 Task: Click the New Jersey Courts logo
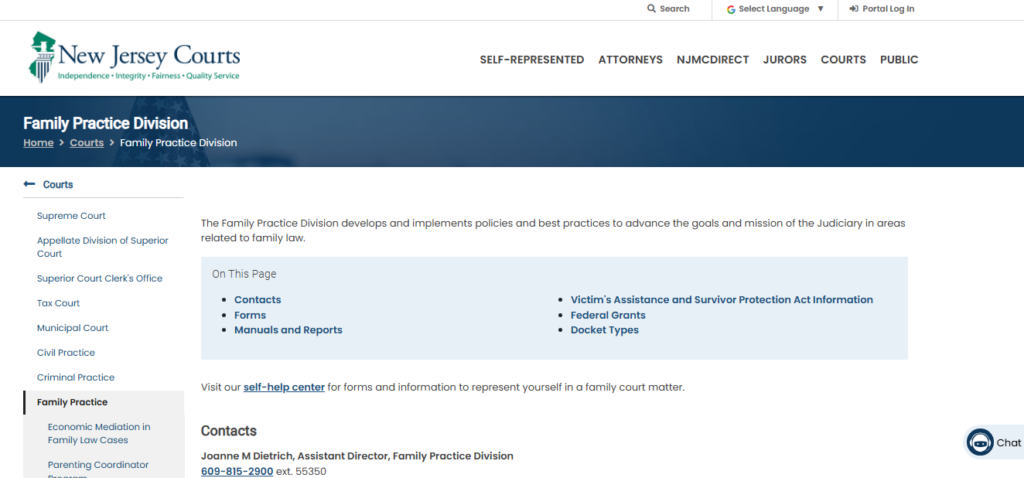point(134,57)
